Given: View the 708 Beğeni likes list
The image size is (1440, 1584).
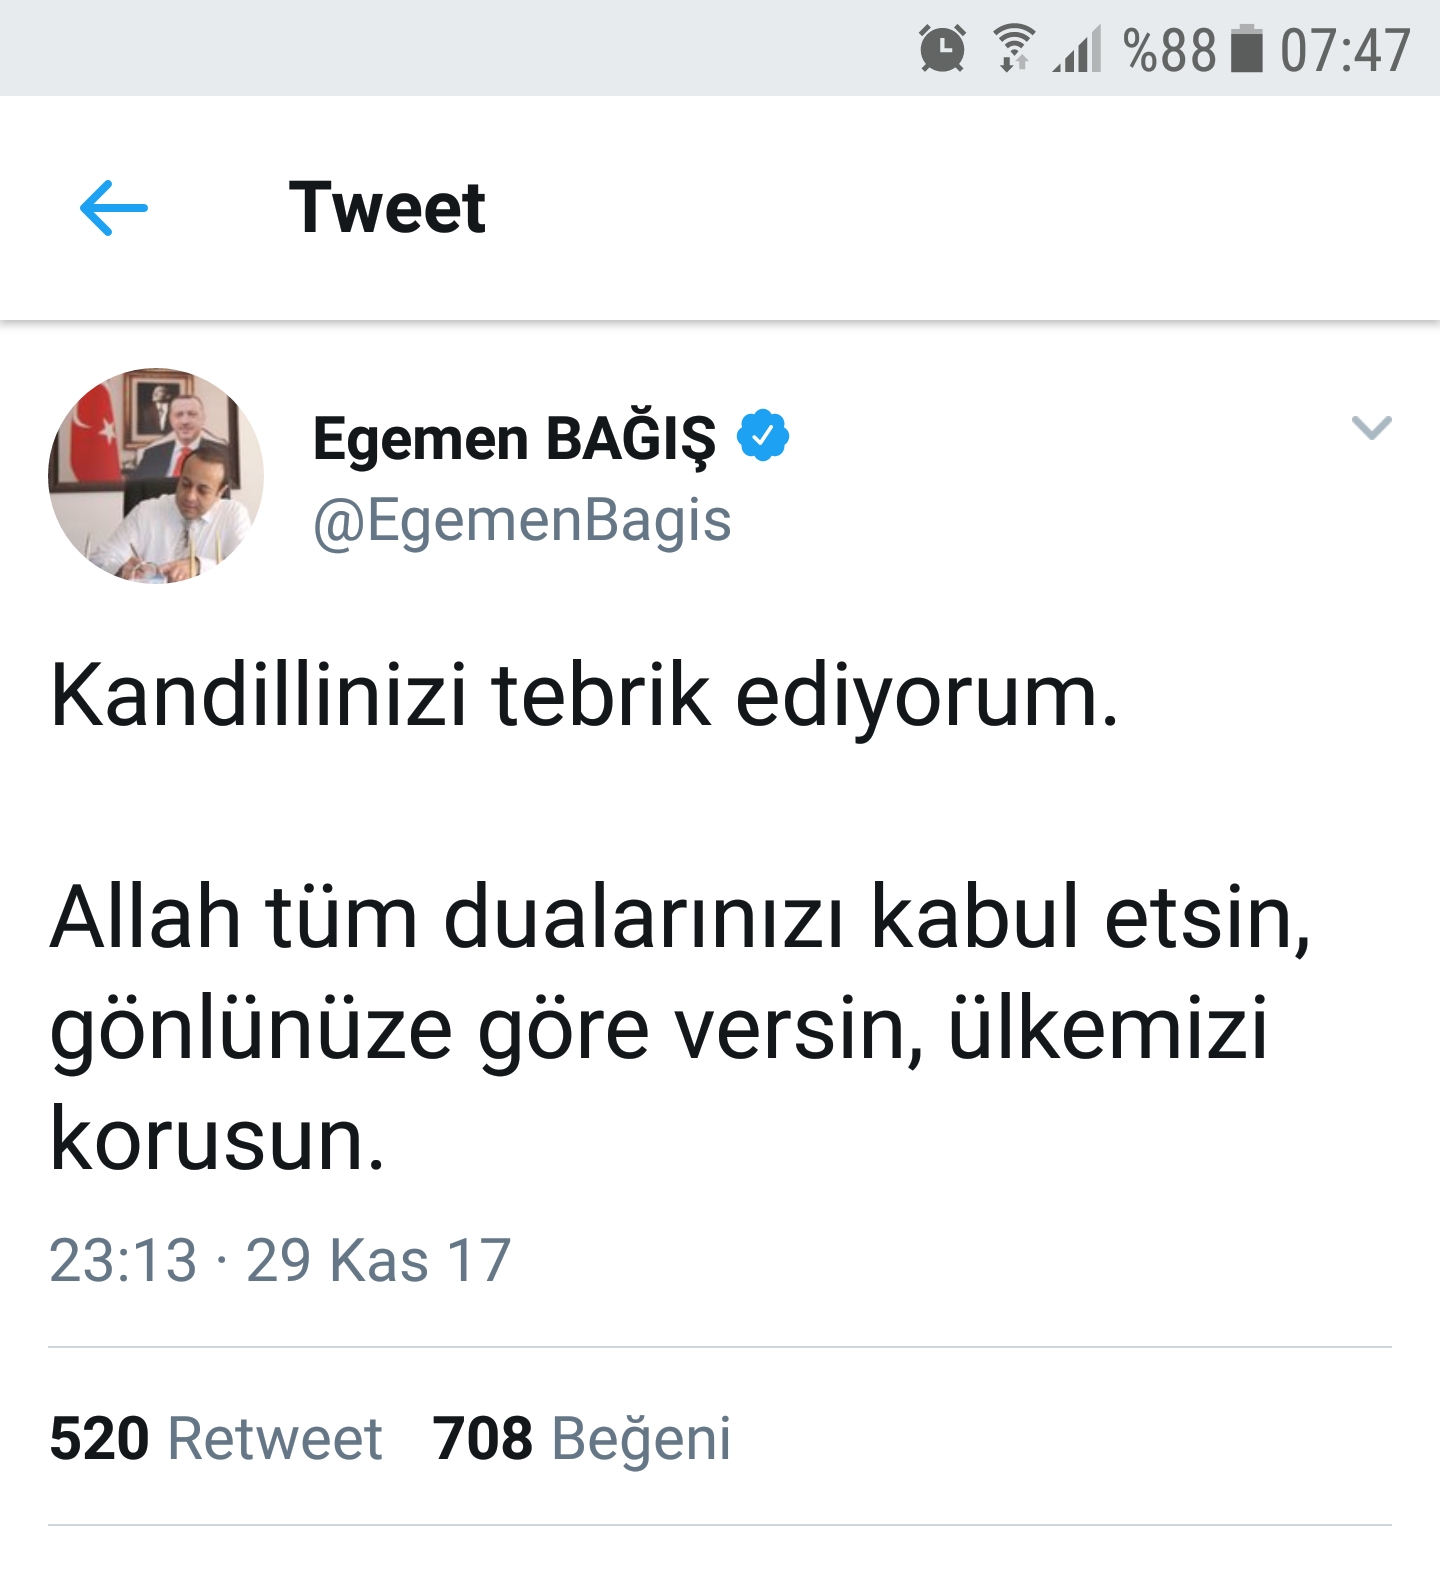Looking at the screenshot, I should pos(582,1440).
